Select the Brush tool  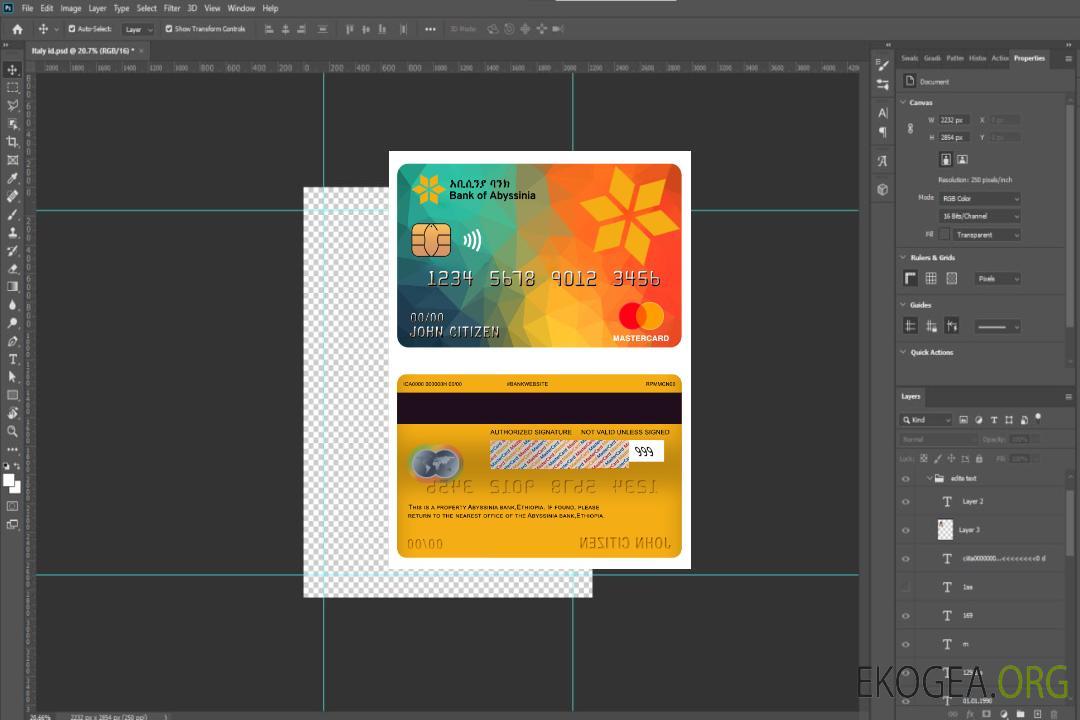tap(12, 214)
